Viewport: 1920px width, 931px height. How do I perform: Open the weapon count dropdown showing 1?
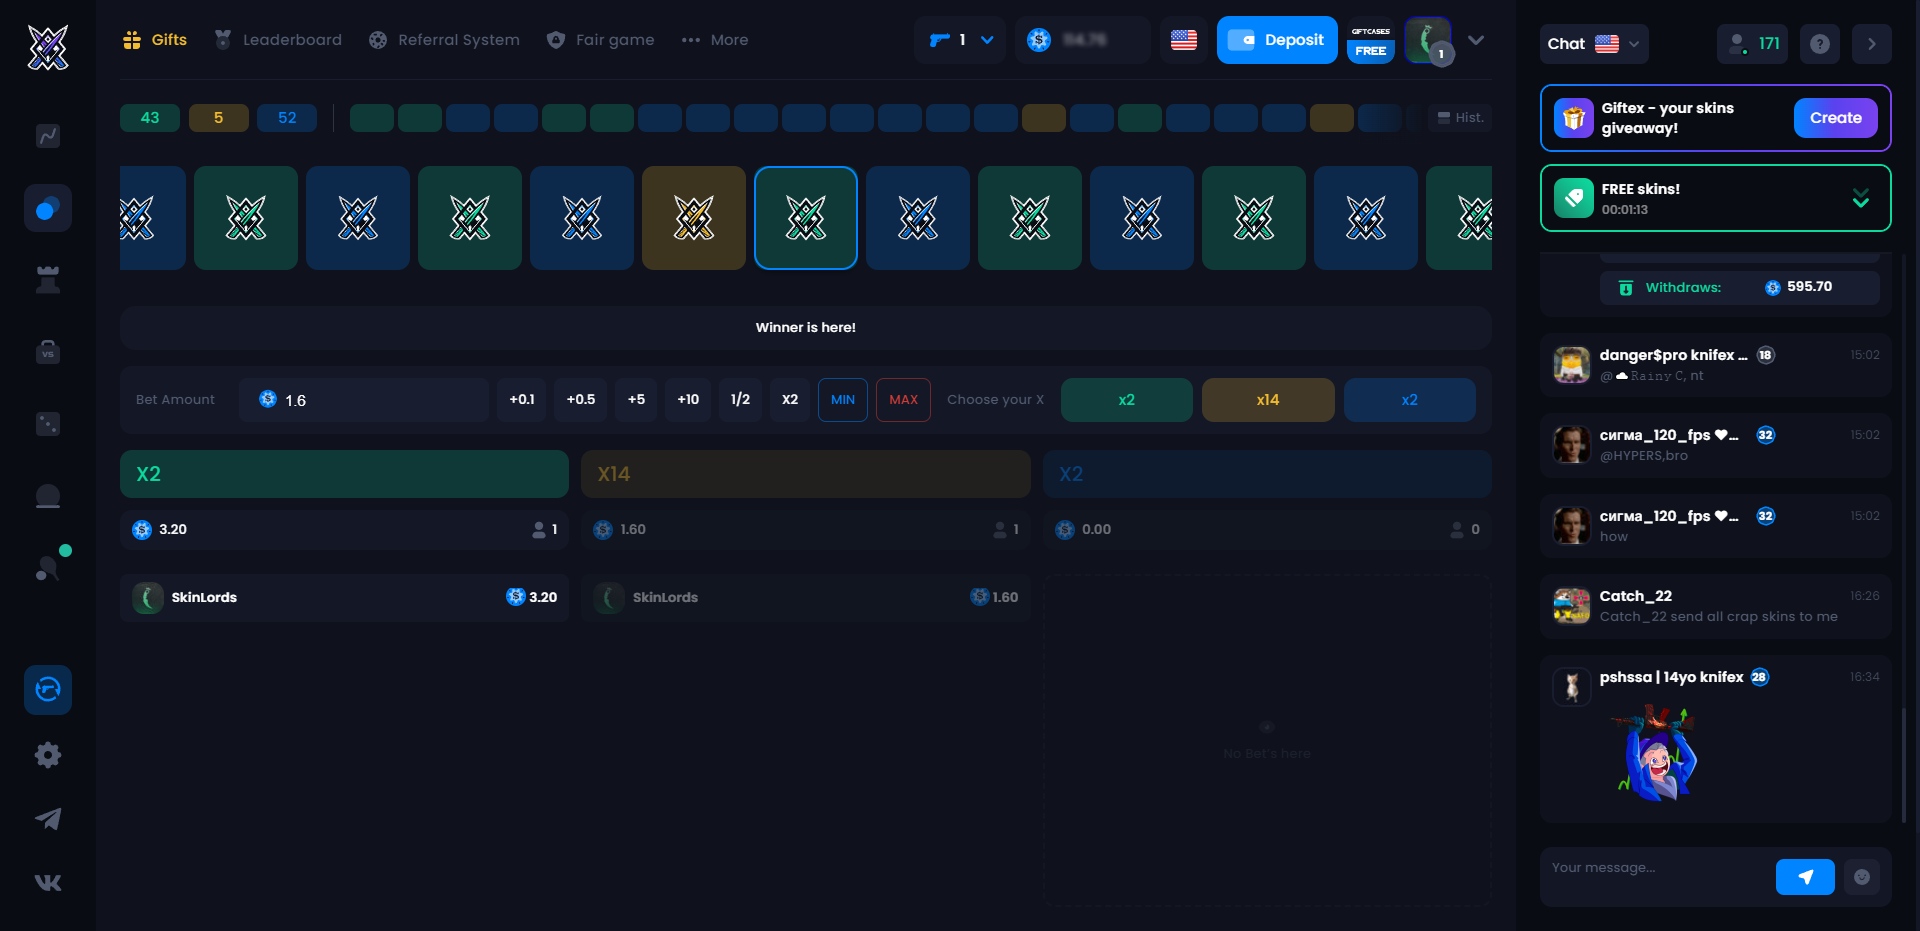[x=960, y=40]
